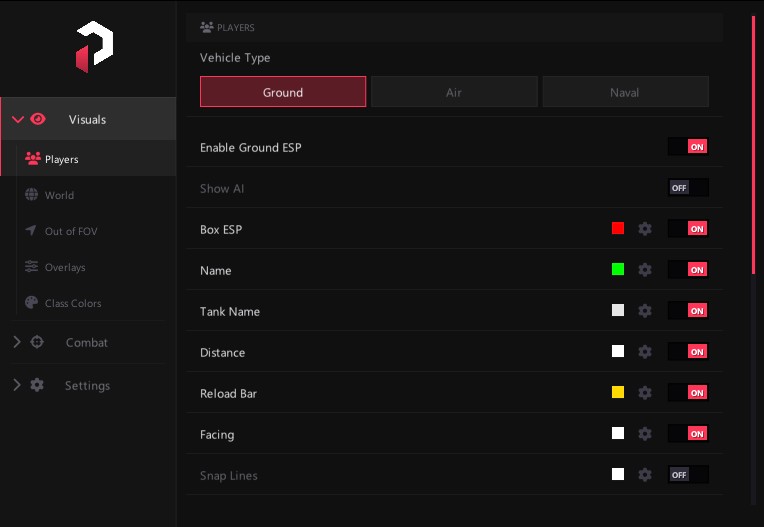The height and width of the screenshot is (527, 764).
Task: Click the Box ESP label
Action: (221, 229)
